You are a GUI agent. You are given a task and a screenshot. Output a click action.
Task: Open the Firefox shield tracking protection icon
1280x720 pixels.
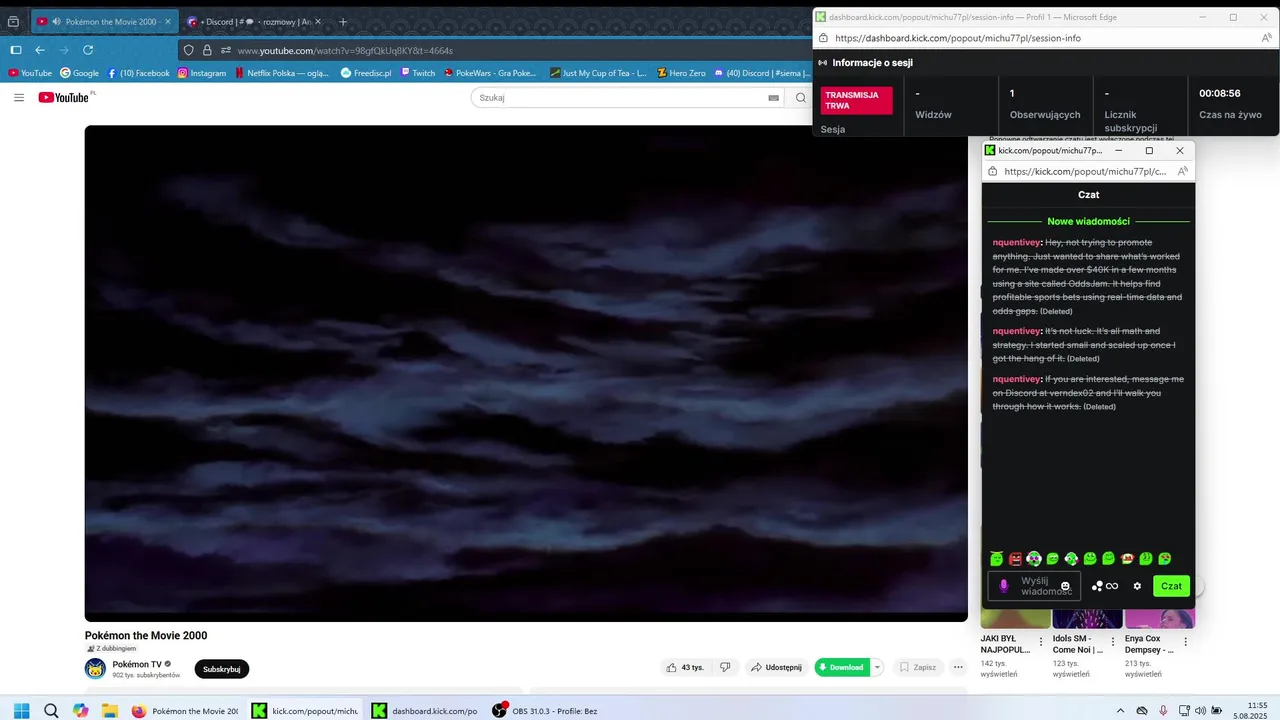pyautogui.click(x=189, y=50)
